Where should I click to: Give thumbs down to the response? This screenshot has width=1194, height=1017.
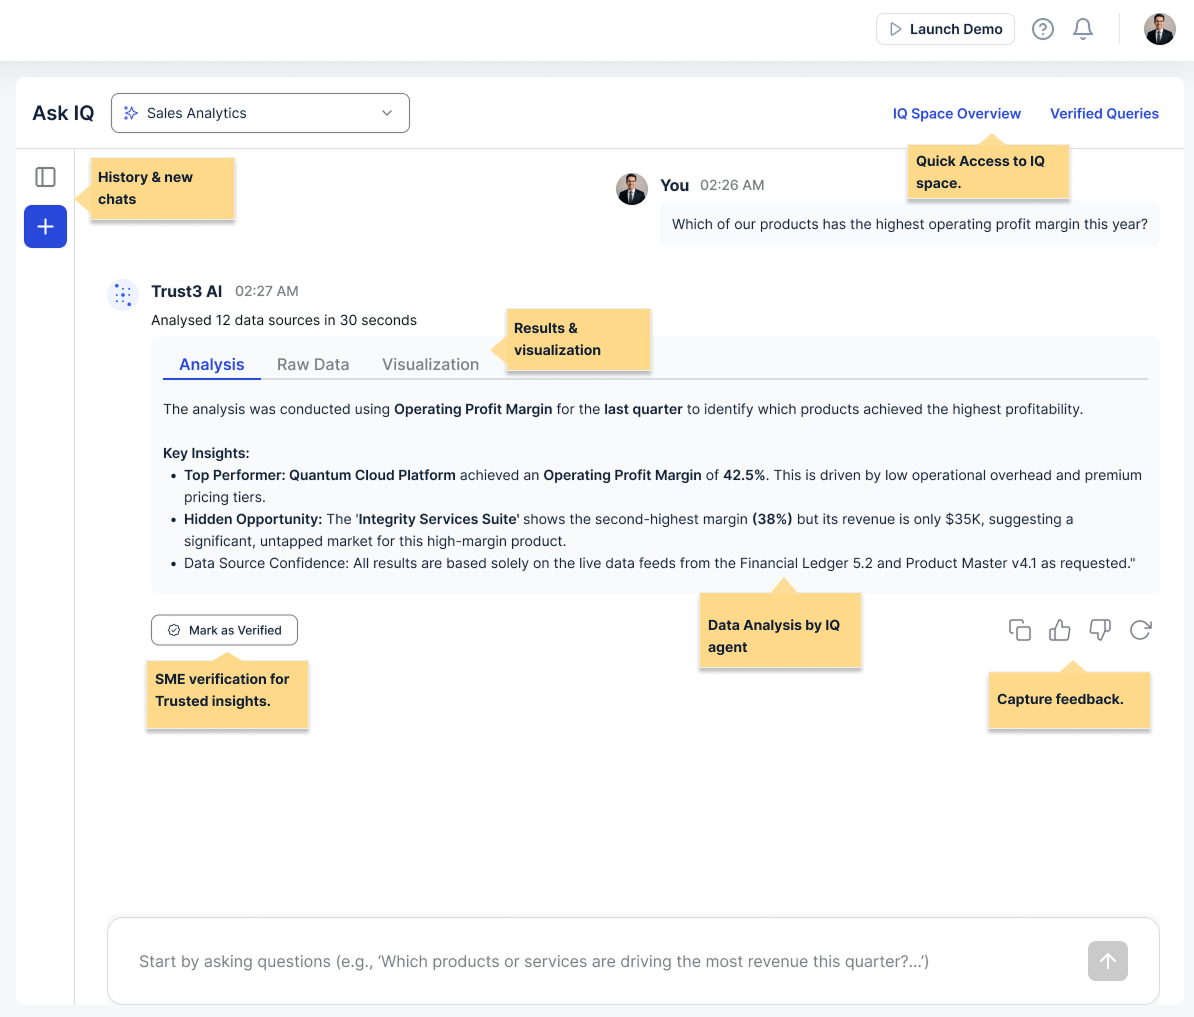pos(1100,630)
